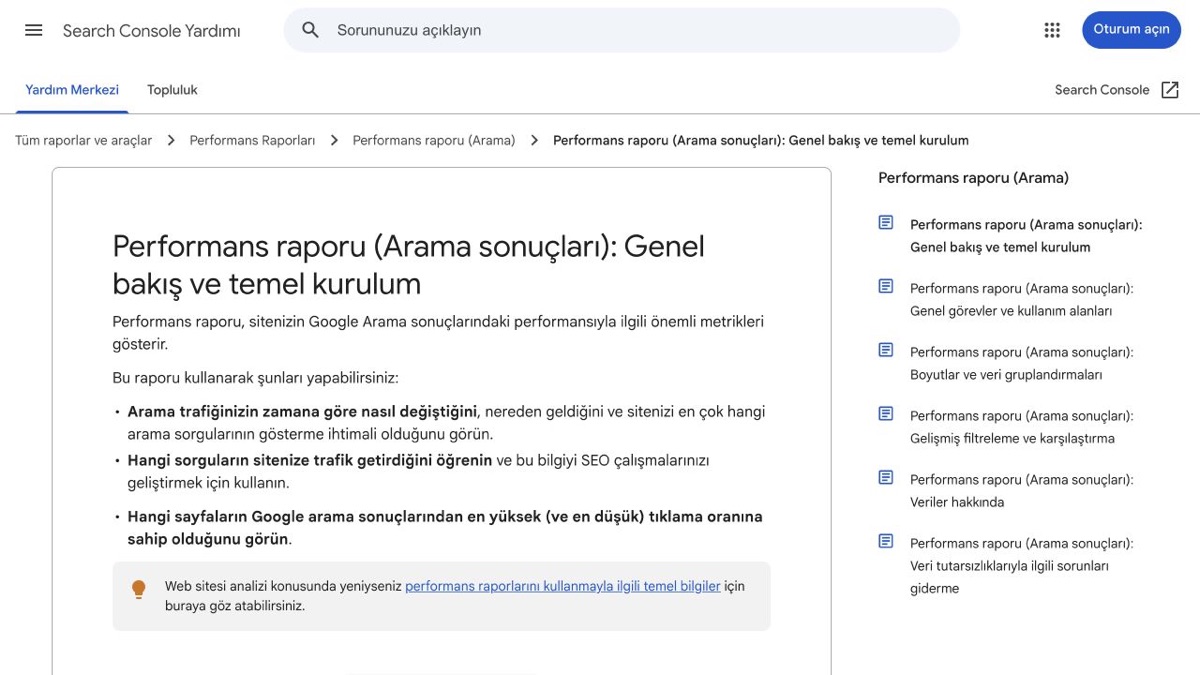Click the bold text Arama trafiğinizin zamana göre nasıl değiştiğini
Image resolution: width=1200 pixels, height=675 pixels.
tap(302, 411)
